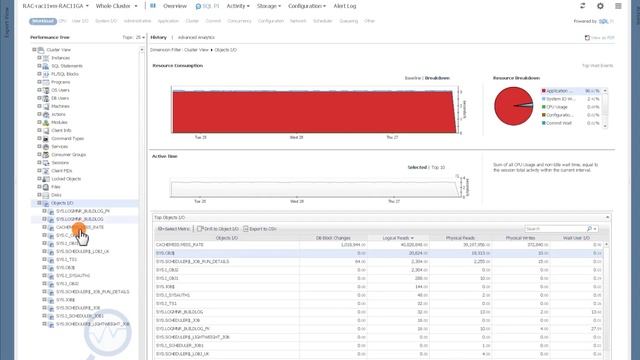This screenshot has width=640, height=360.
Task: Click the Locked Objects tree icon
Action: pos(46,179)
